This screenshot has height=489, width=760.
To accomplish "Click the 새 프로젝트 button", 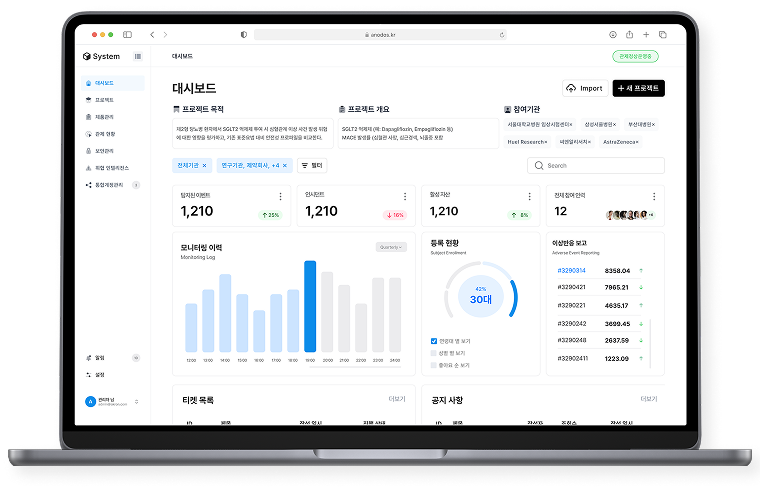I will (638, 88).
